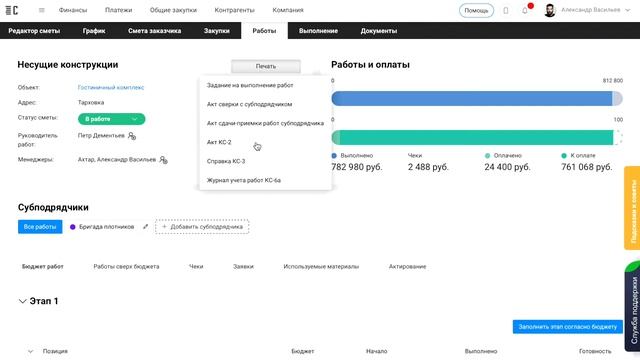Open the Используемые материалы sub-tab
Screen dimensions: 640x360
pyautogui.click(x=321, y=267)
